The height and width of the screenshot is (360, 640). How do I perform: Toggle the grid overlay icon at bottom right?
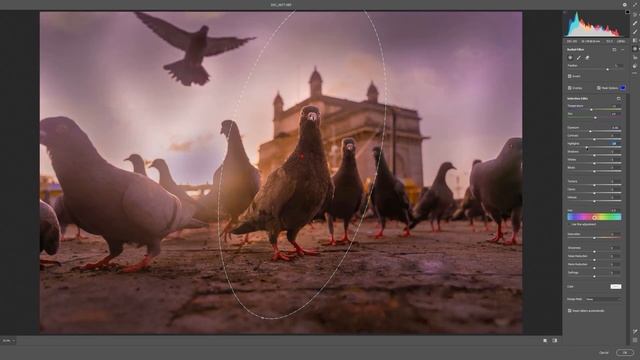[x=635, y=340]
